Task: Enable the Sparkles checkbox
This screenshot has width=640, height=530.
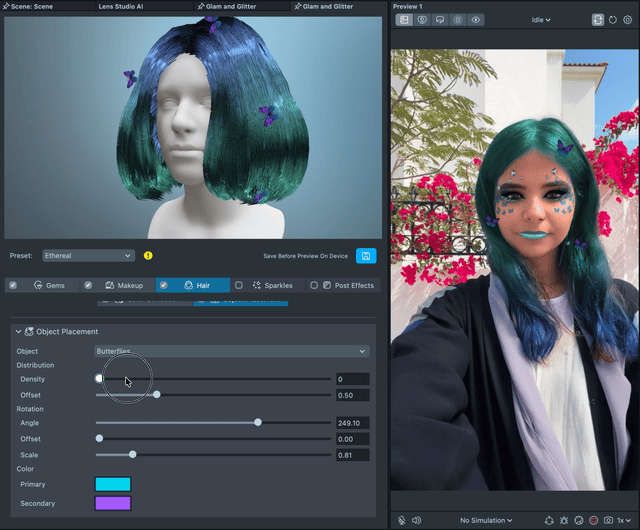Action: pos(239,285)
